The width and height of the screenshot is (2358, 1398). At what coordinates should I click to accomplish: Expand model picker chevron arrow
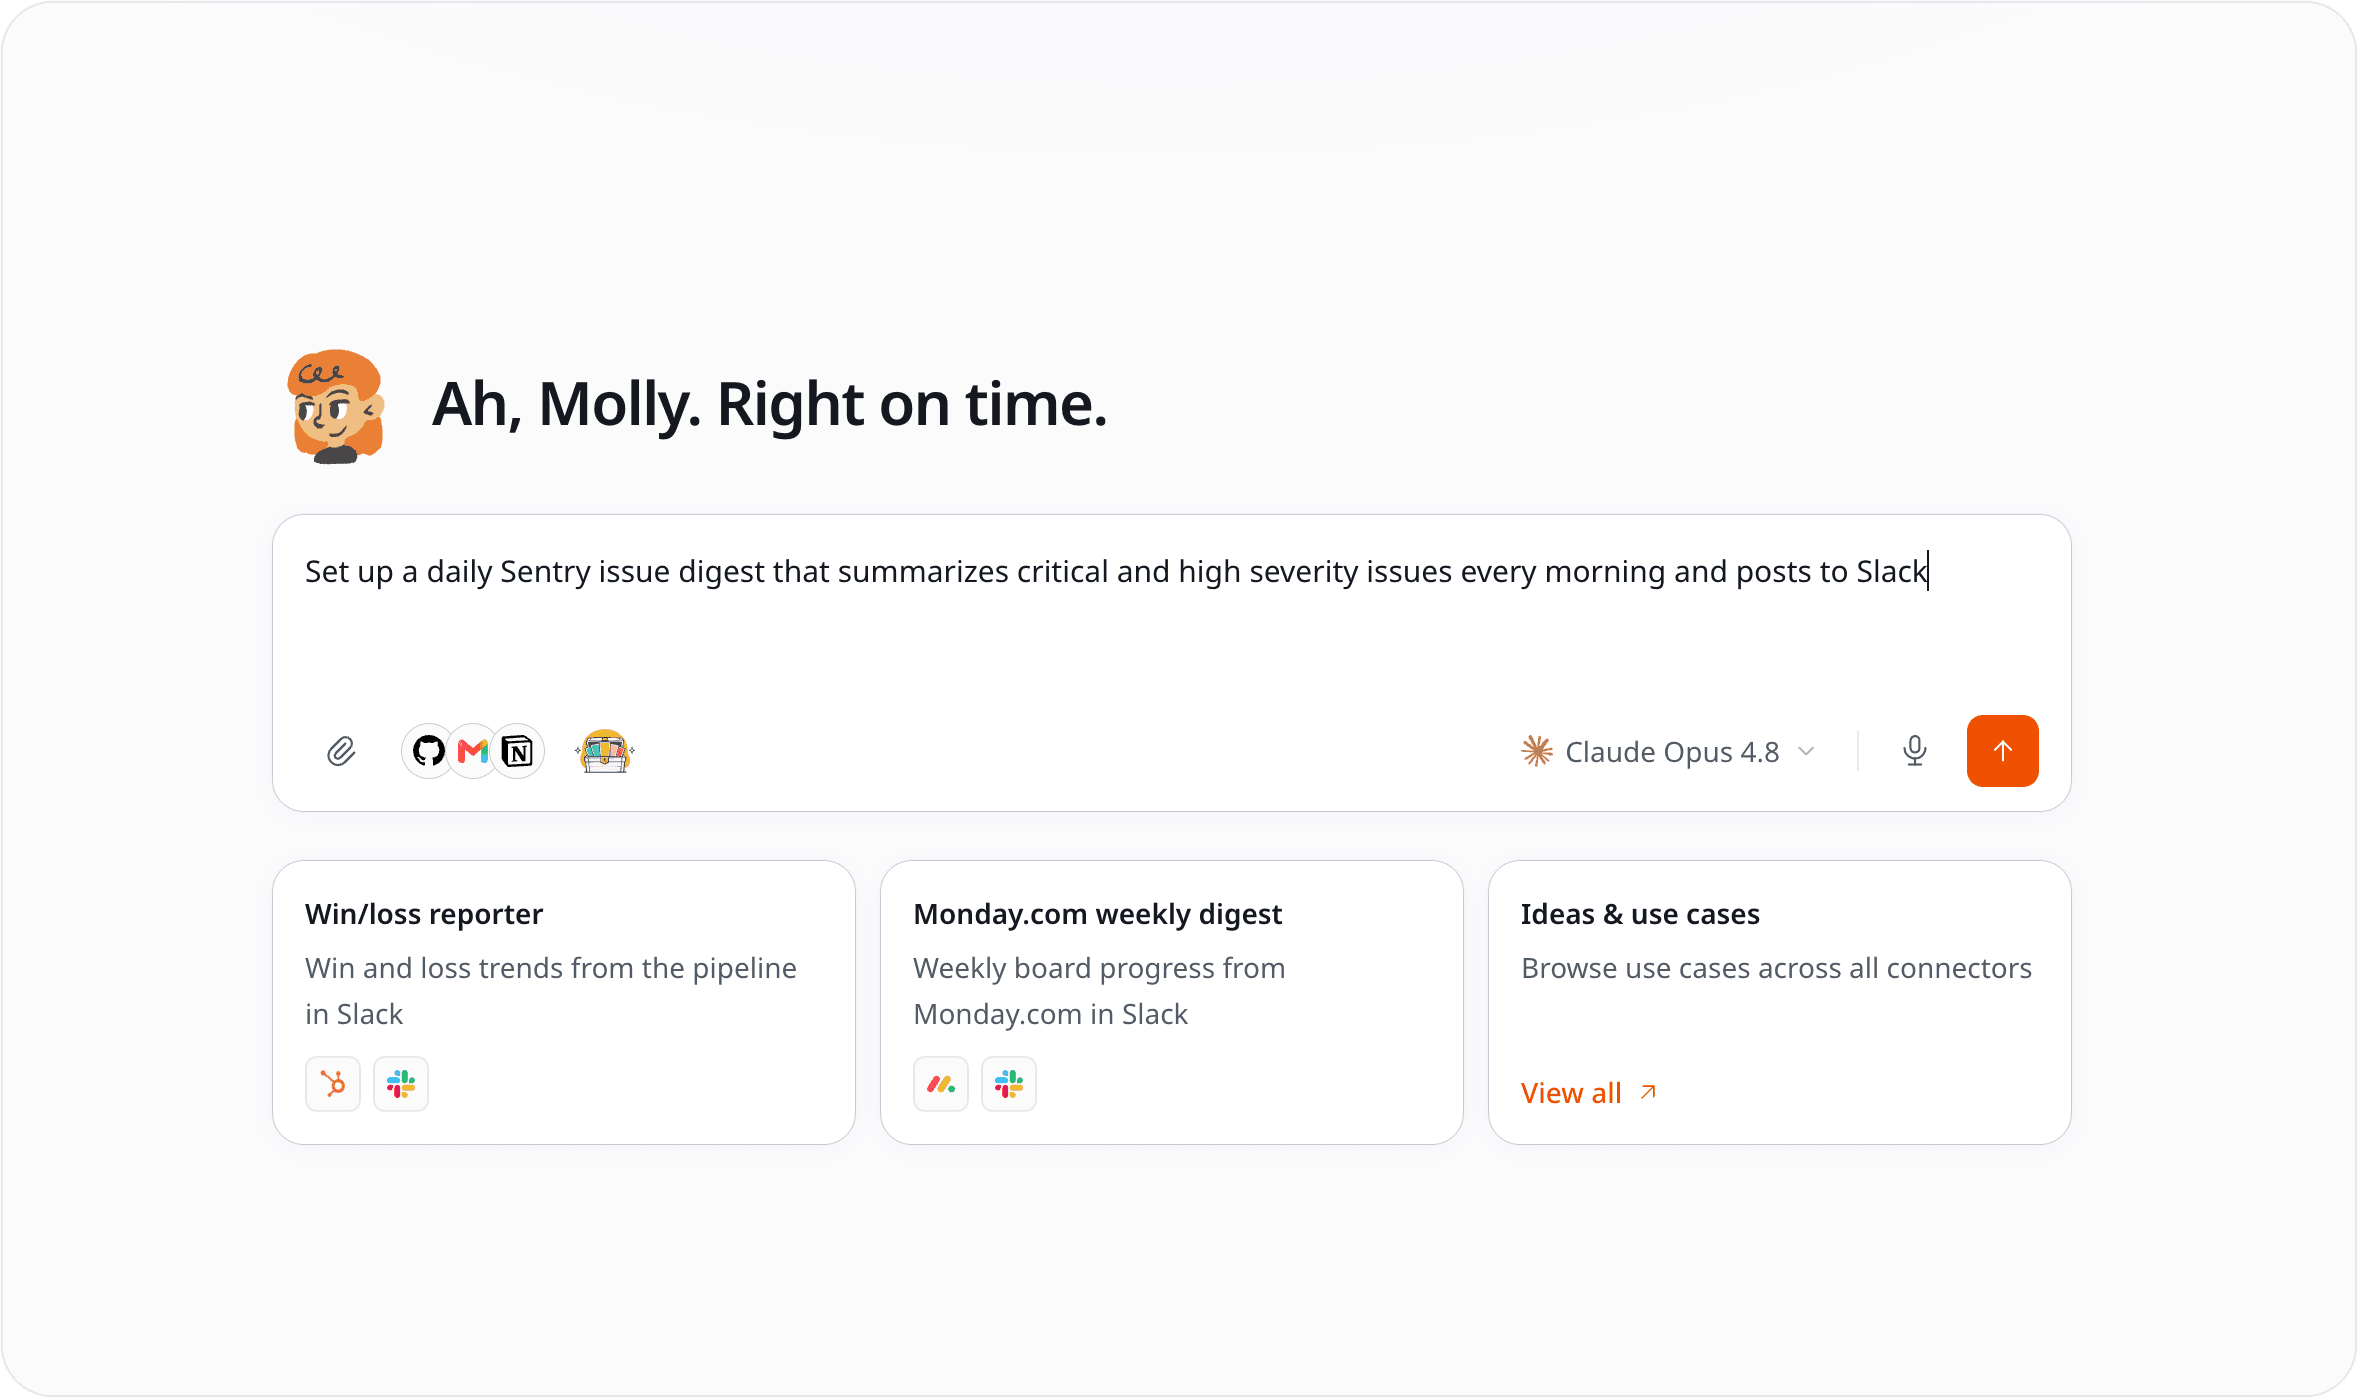1806,751
